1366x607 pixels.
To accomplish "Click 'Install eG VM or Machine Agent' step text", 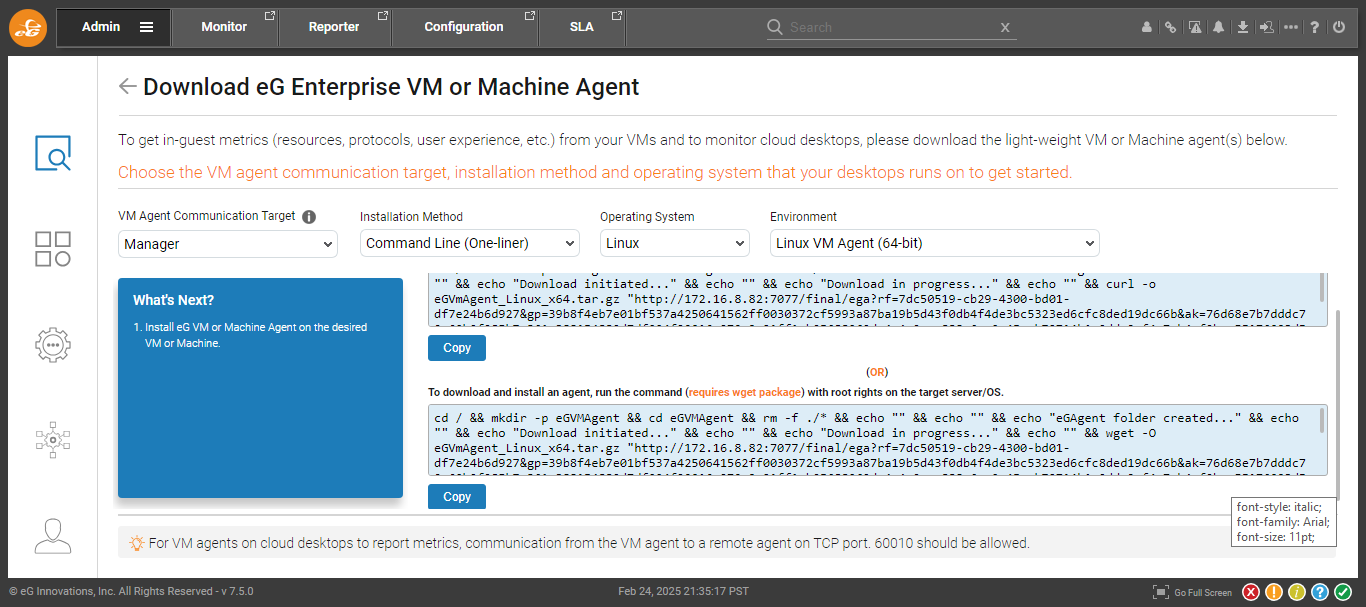I will (x=256, y=335).
